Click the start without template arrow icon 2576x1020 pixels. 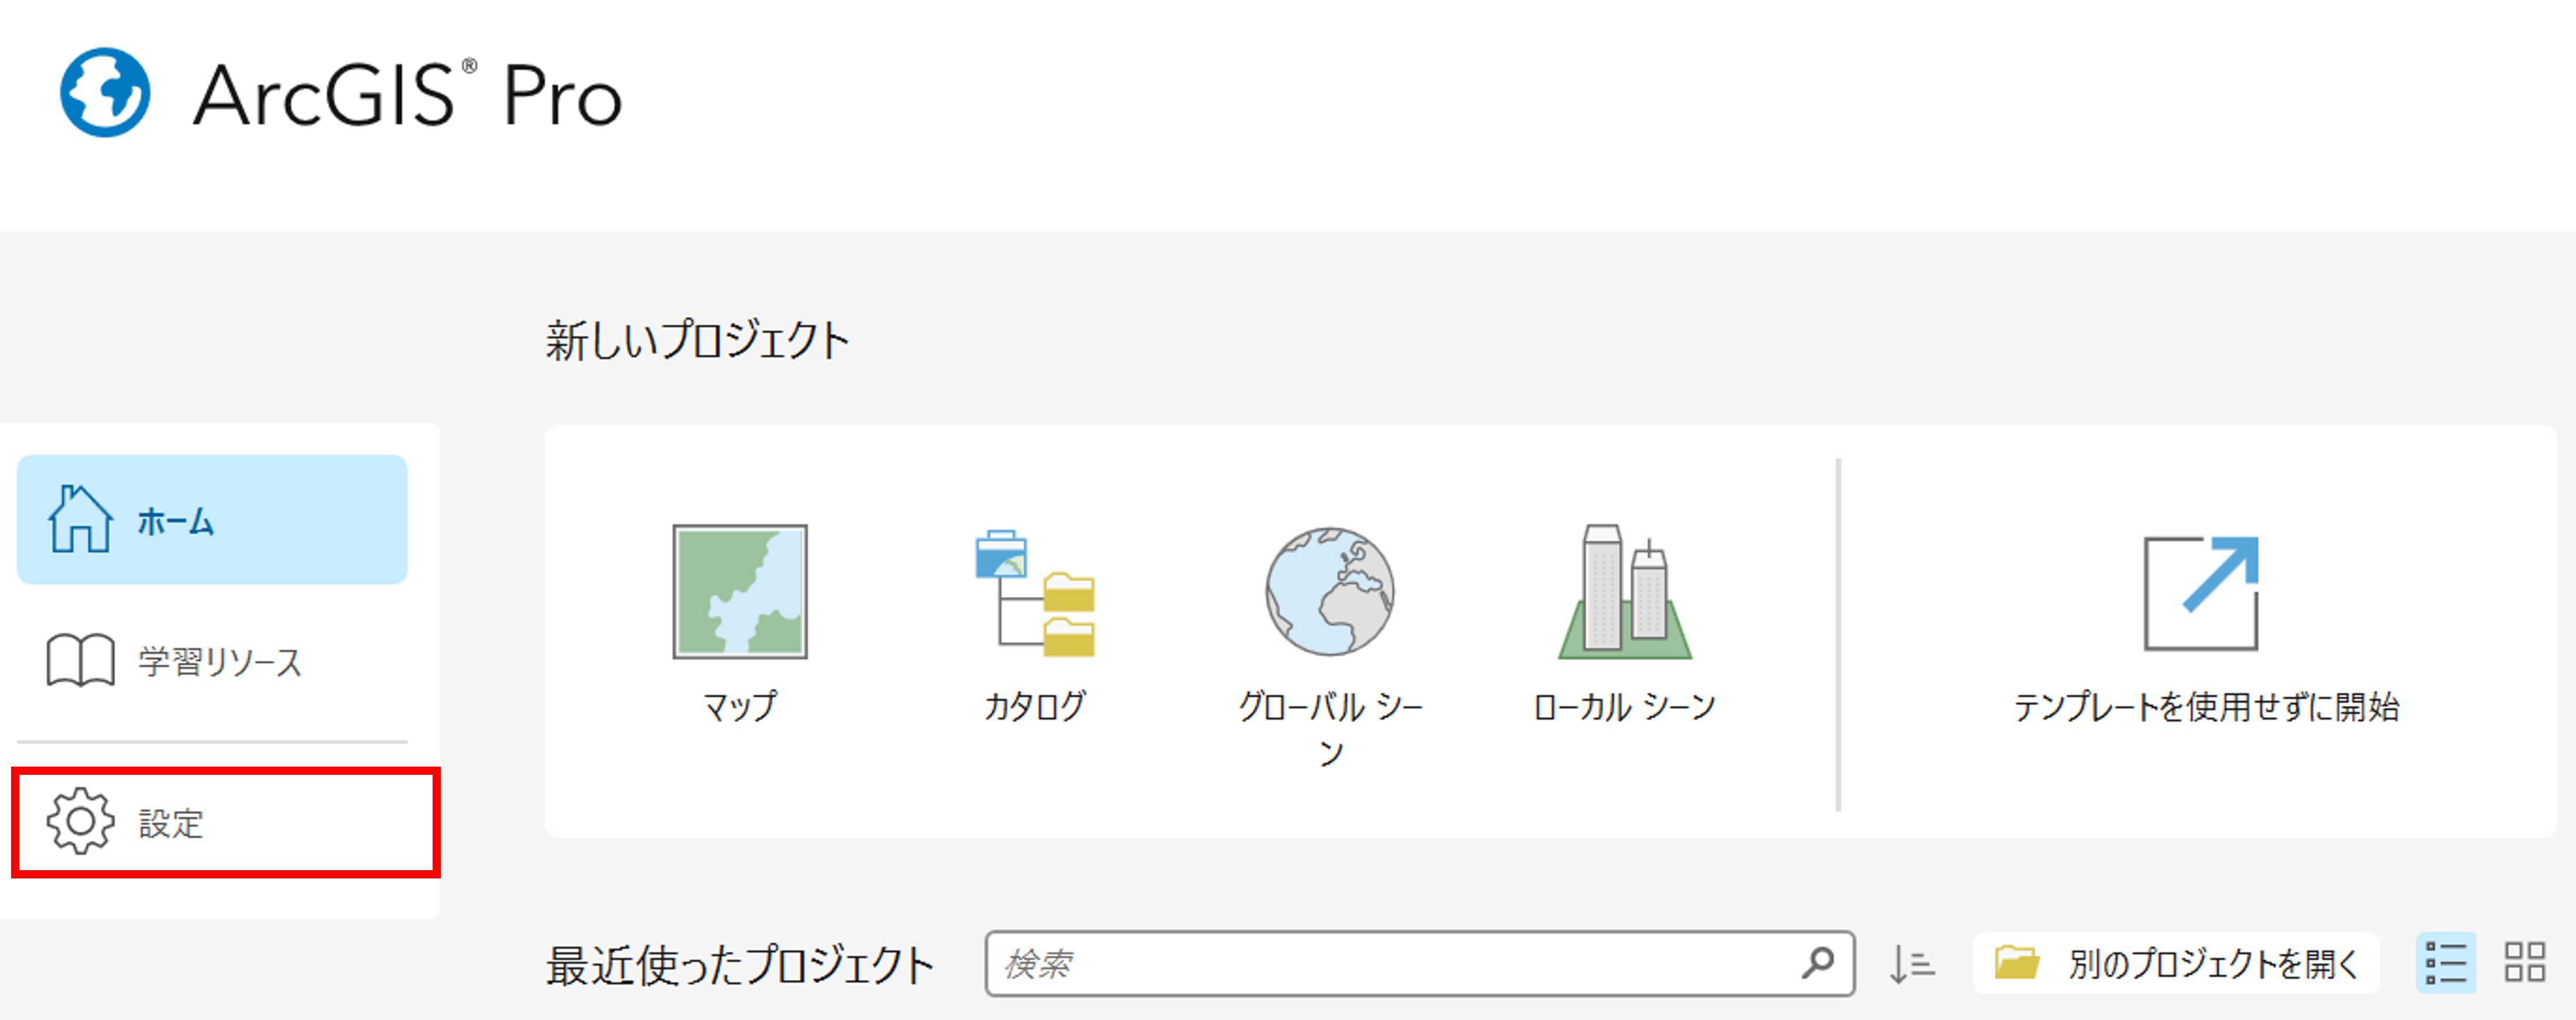tap(2200, 593)
